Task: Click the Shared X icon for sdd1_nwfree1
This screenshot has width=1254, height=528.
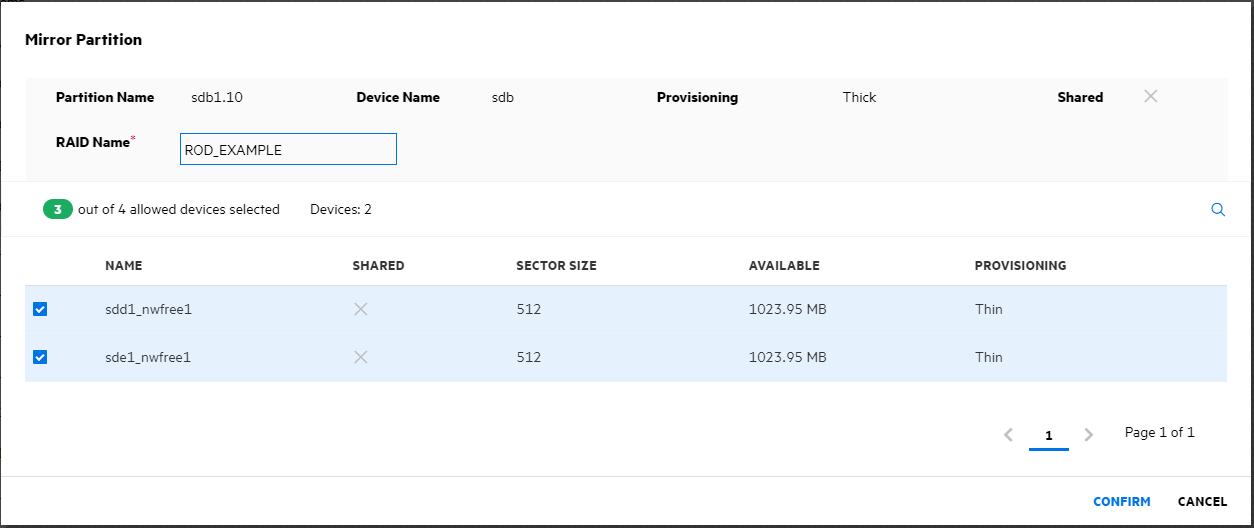Action: 361,309
